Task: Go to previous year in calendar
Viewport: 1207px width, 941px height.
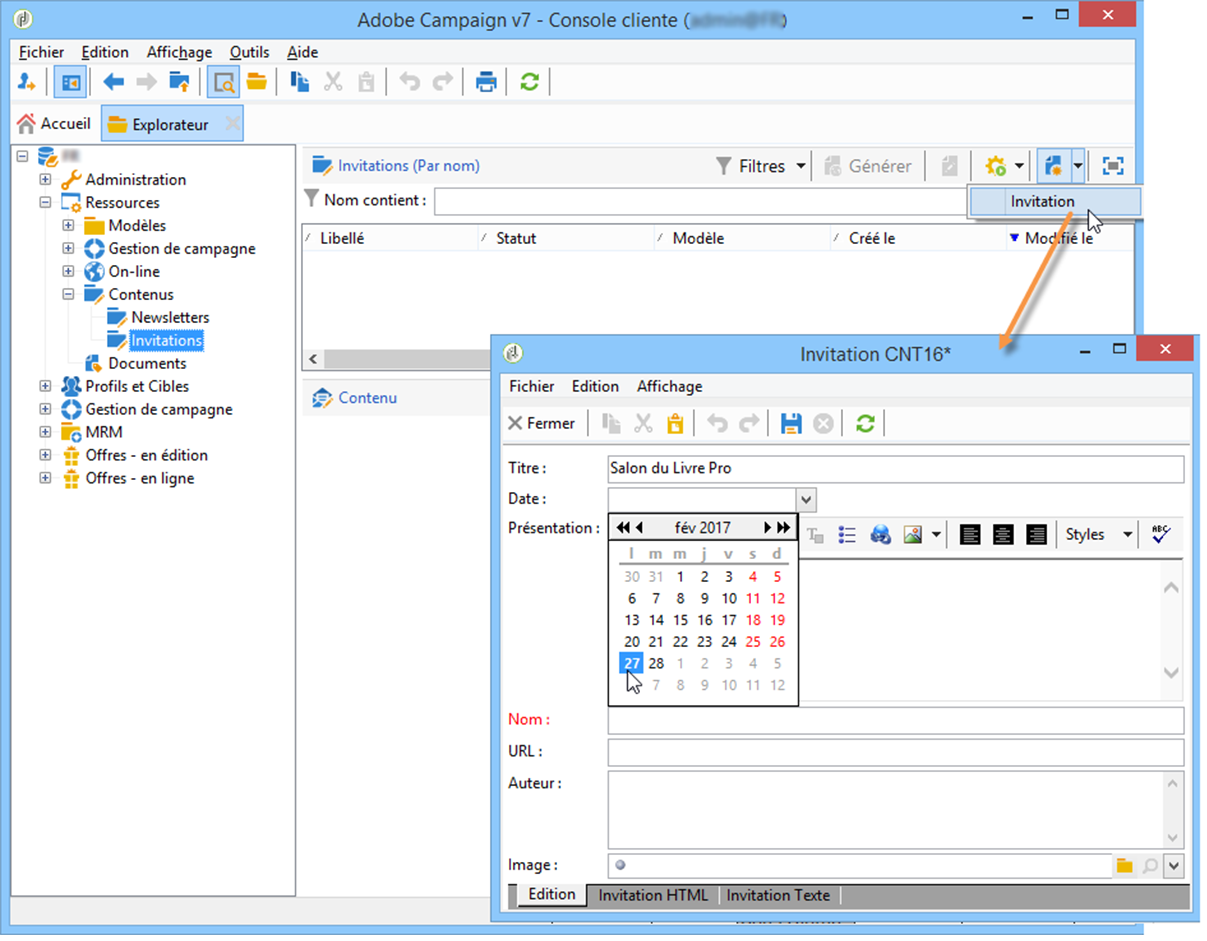Action: (623, 528)
